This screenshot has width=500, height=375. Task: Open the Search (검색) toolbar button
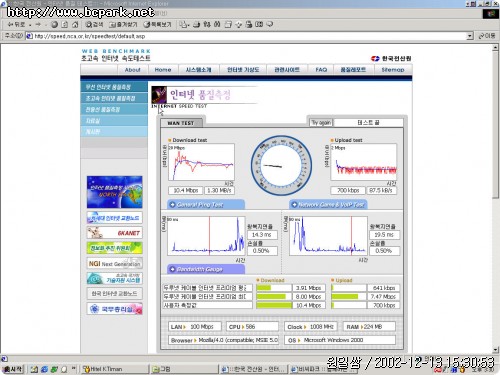94,24
